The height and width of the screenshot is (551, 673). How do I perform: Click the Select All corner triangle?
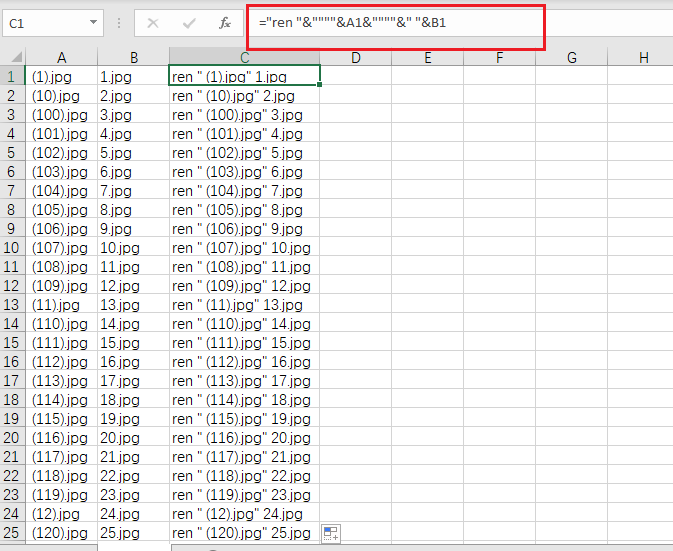(13, 57)
